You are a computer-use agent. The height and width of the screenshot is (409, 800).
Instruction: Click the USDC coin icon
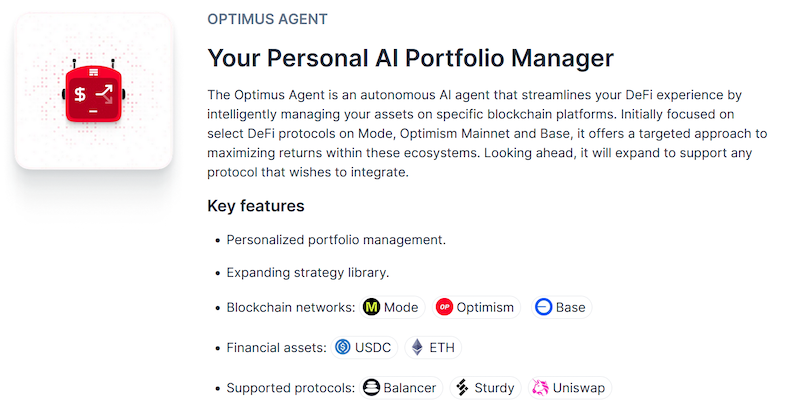[343, 347]
